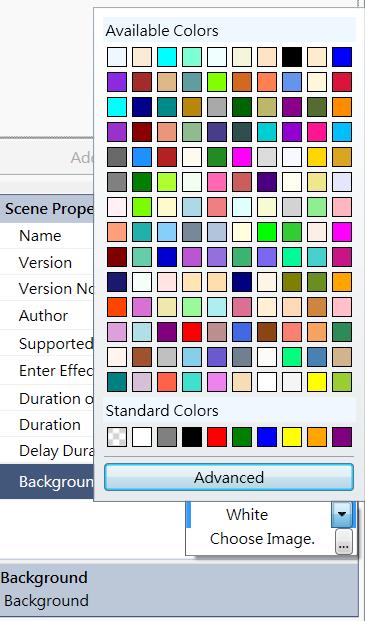
Task: Click the Choose Image. field
Action: 262,539
